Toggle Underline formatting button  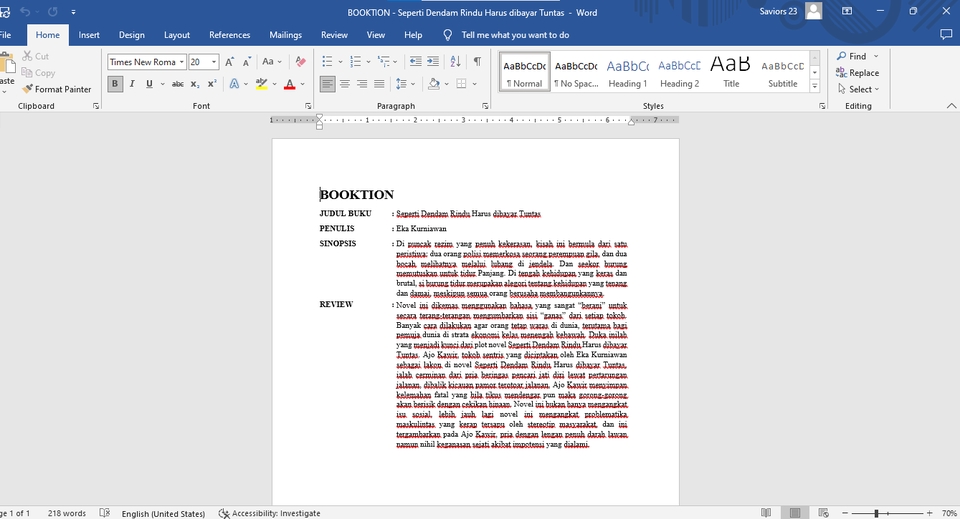click(149, 84)
